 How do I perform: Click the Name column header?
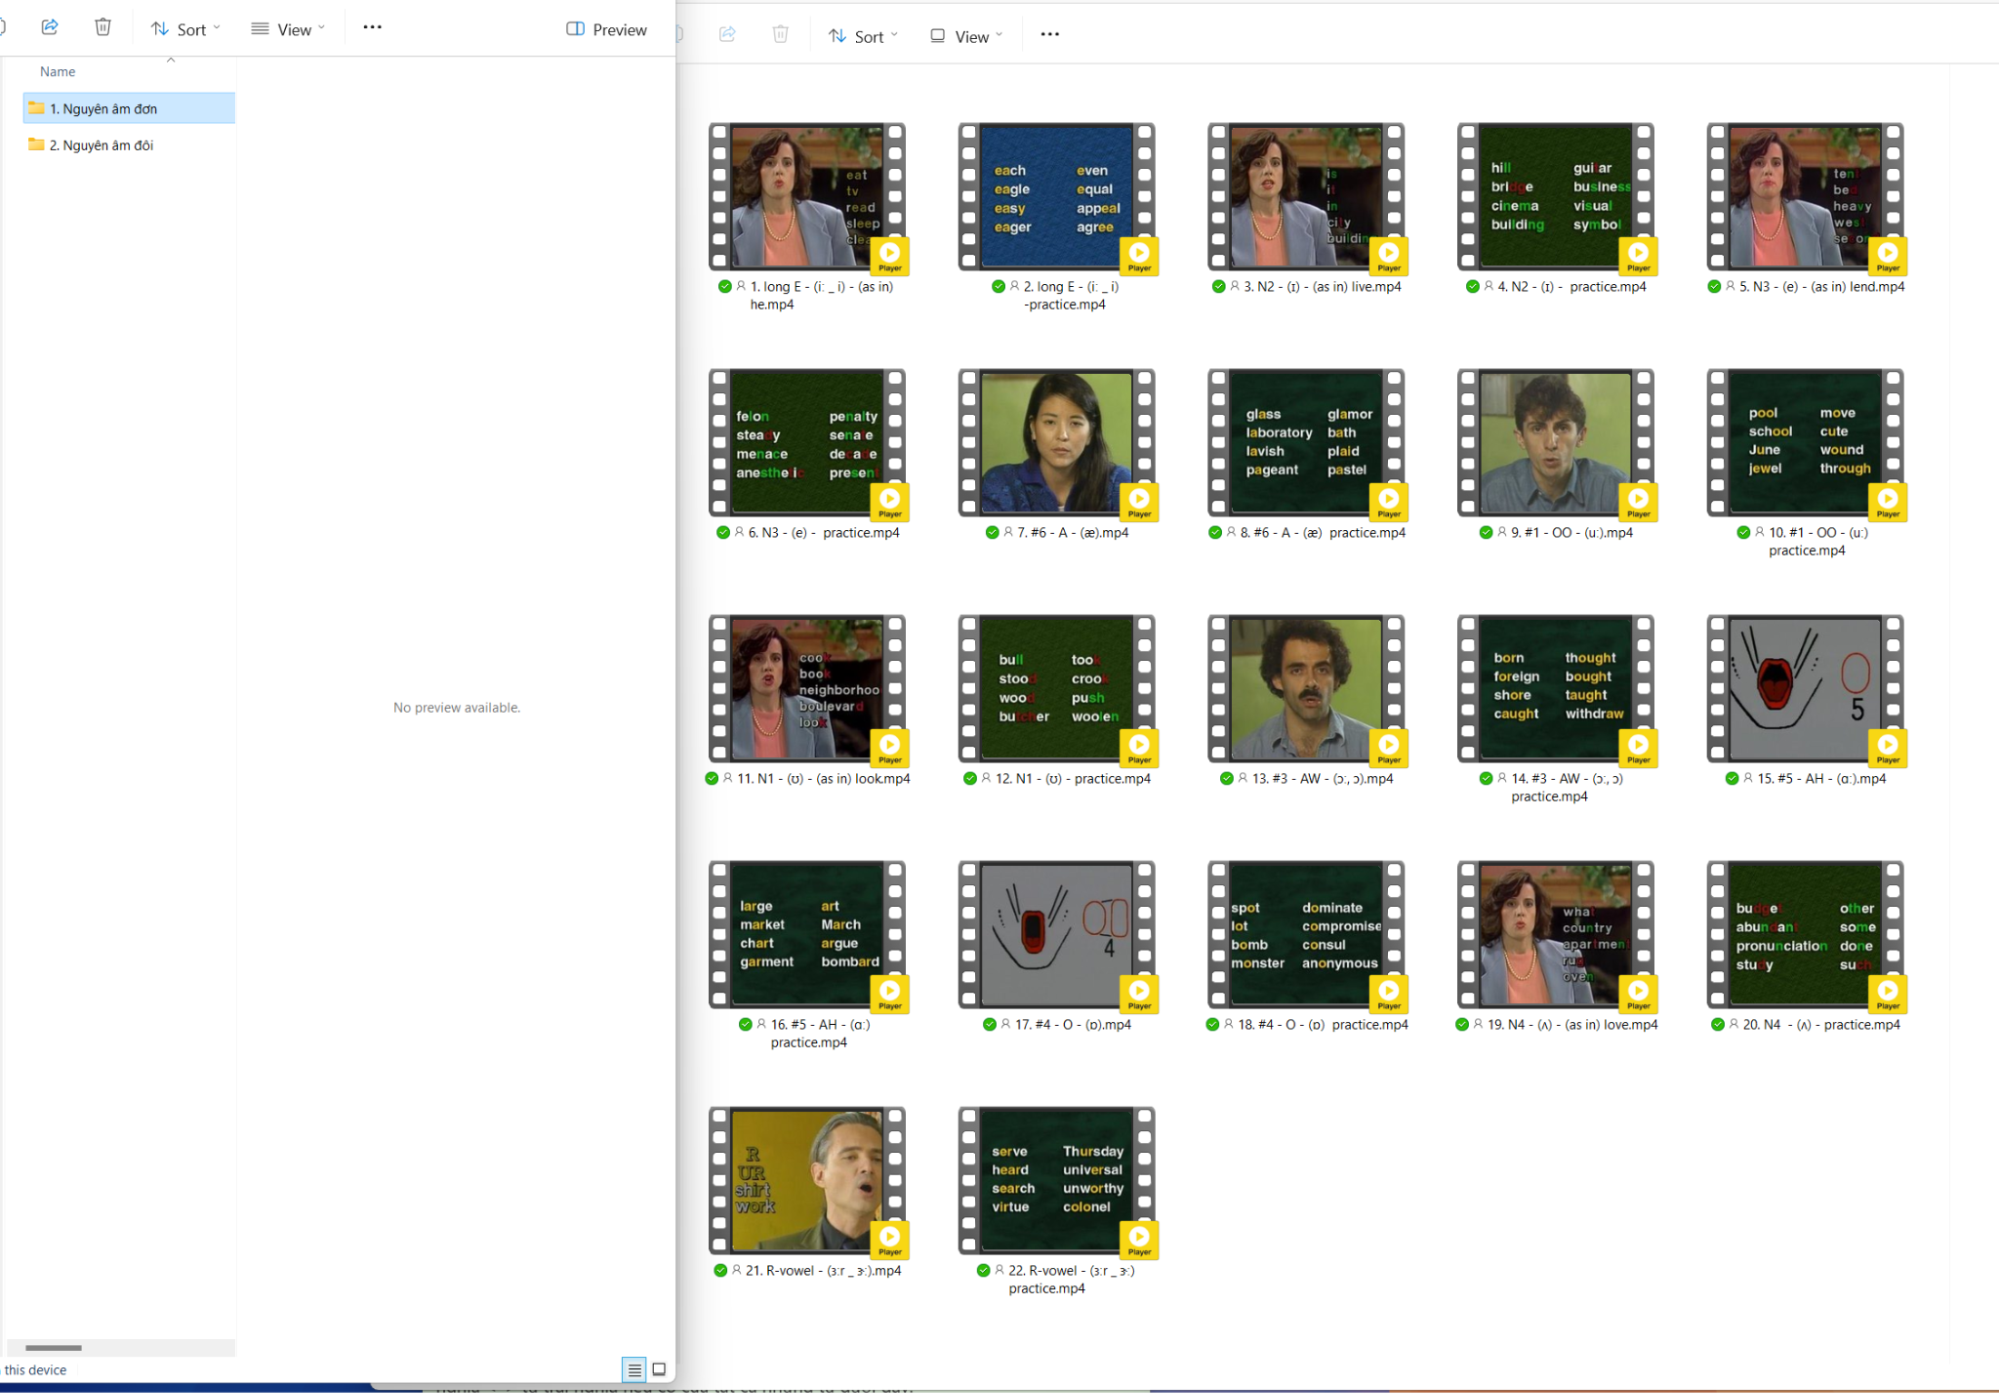58,71
